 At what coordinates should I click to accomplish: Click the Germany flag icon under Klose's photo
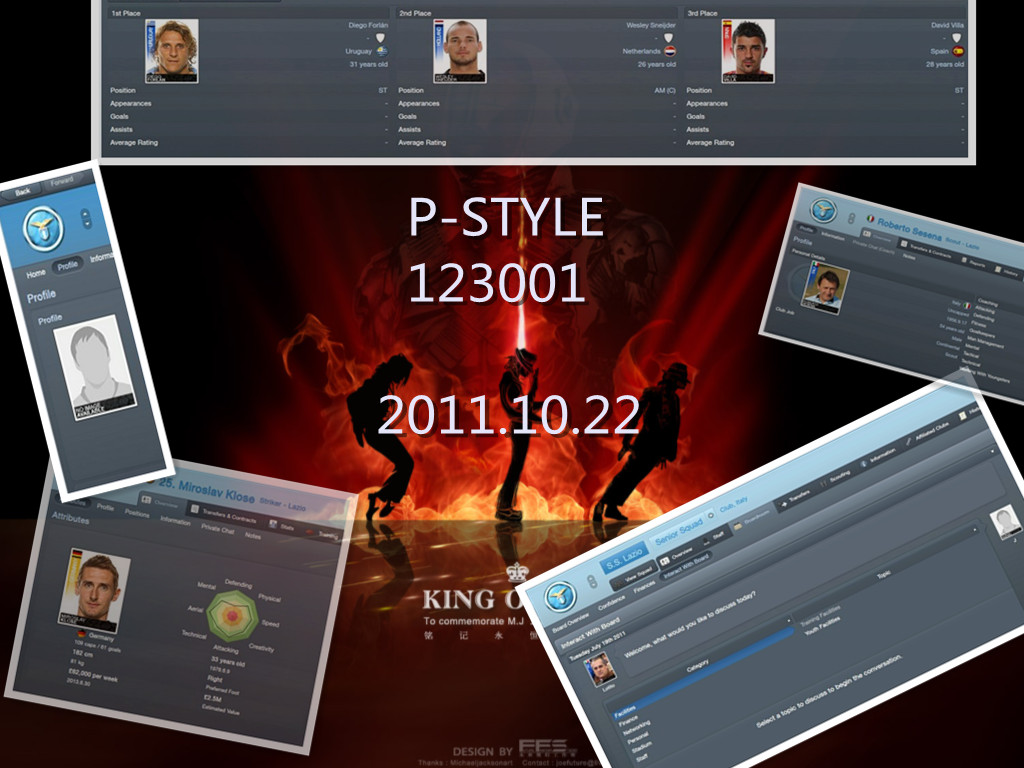tap(81, 633)
